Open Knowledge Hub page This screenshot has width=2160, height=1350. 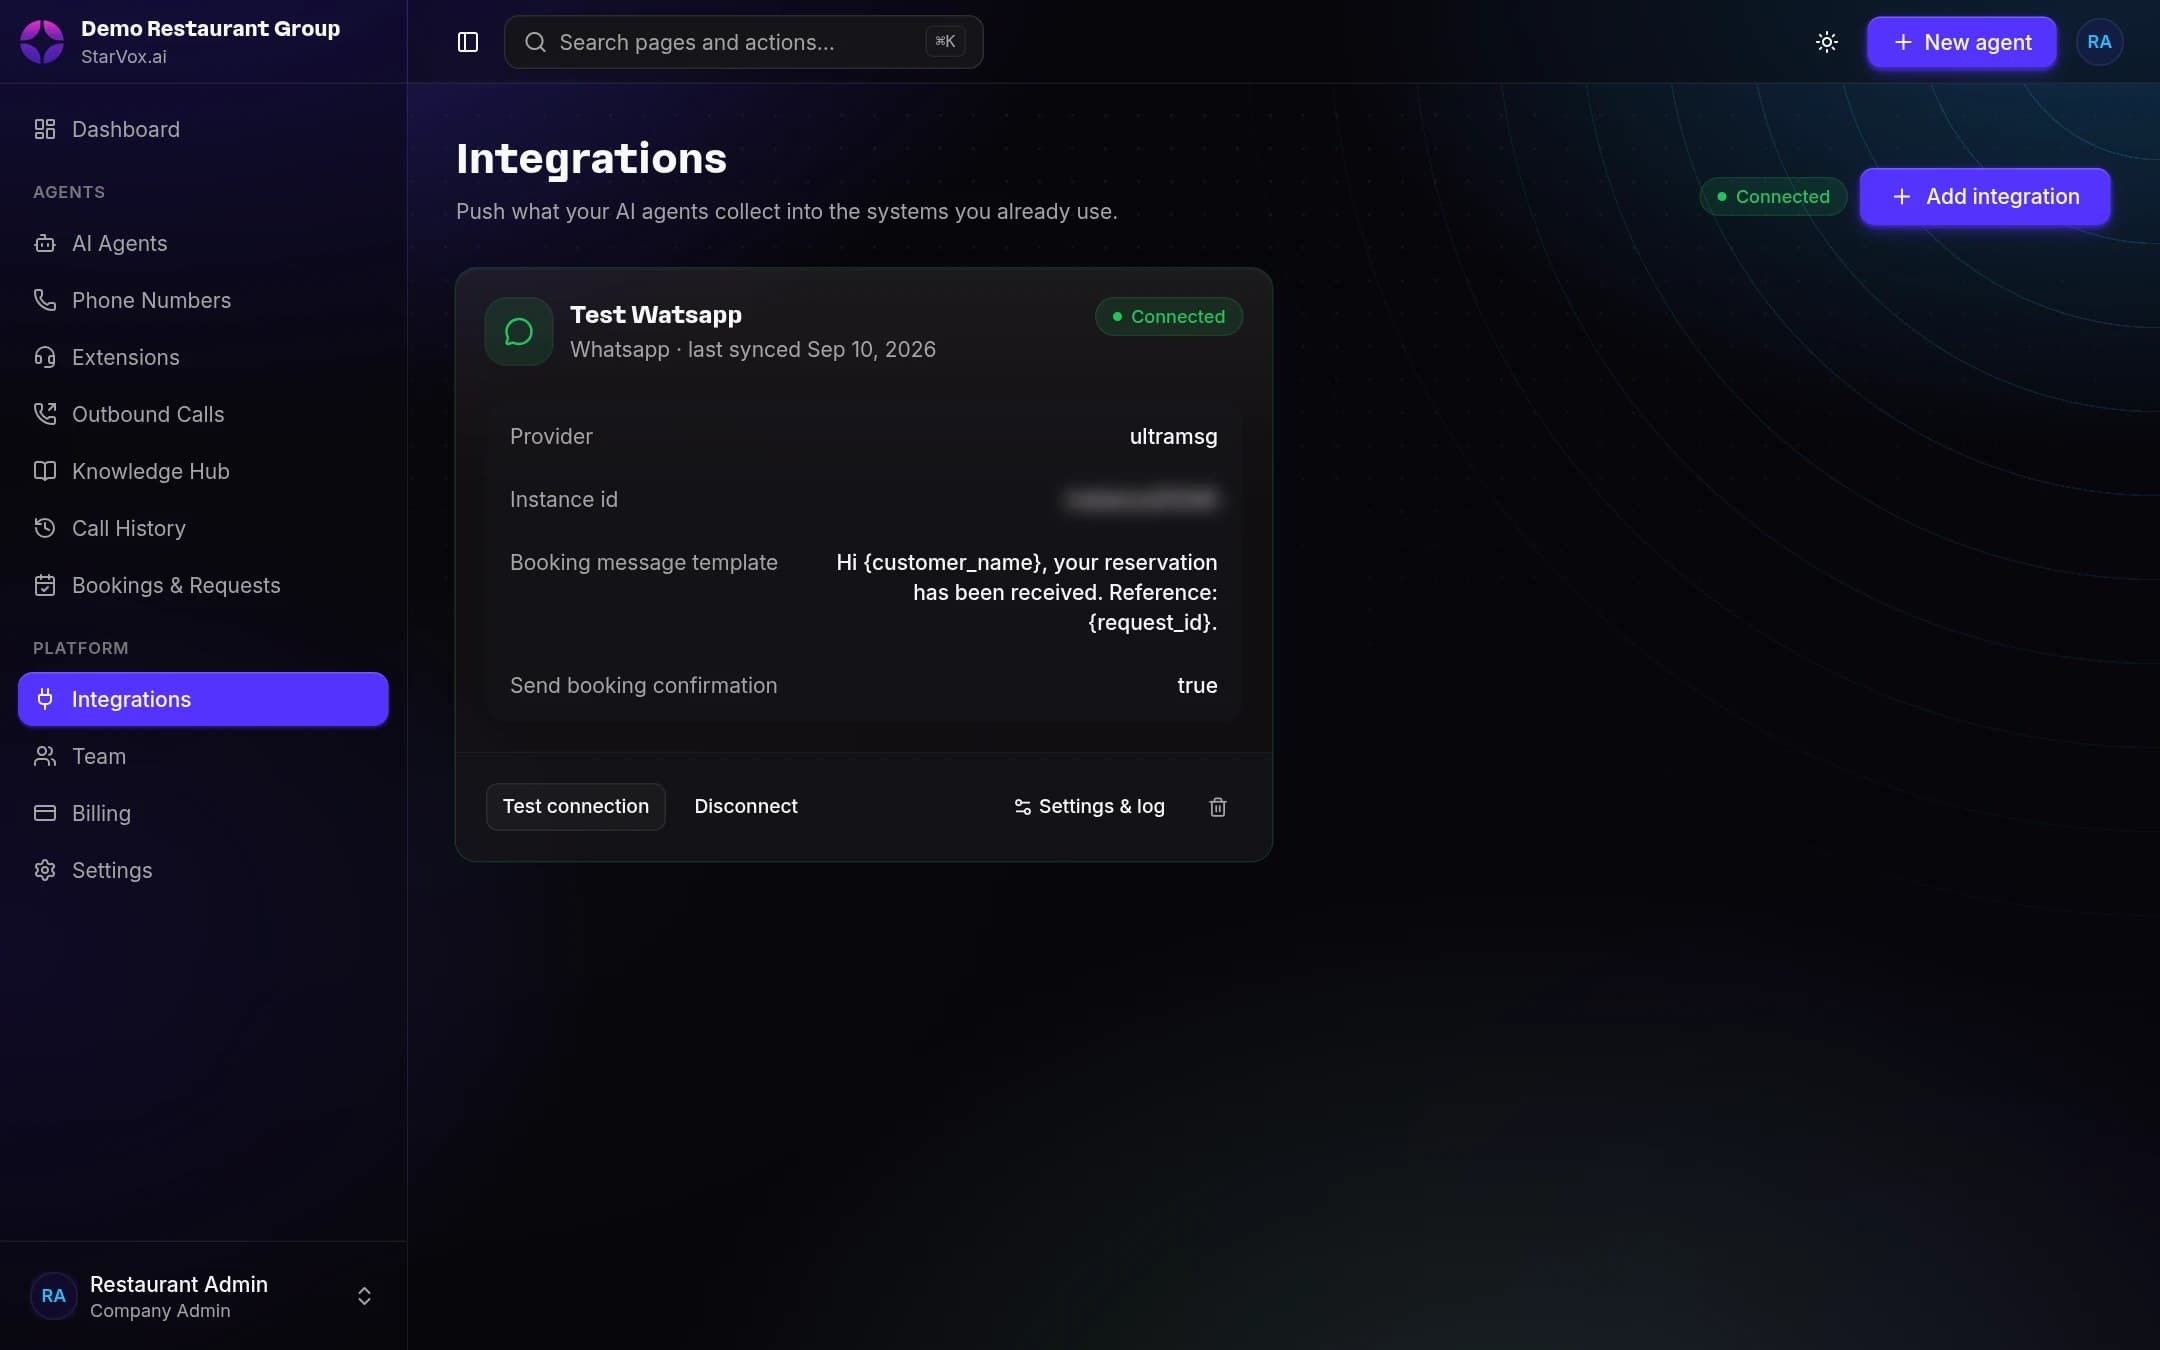(203, 471)
